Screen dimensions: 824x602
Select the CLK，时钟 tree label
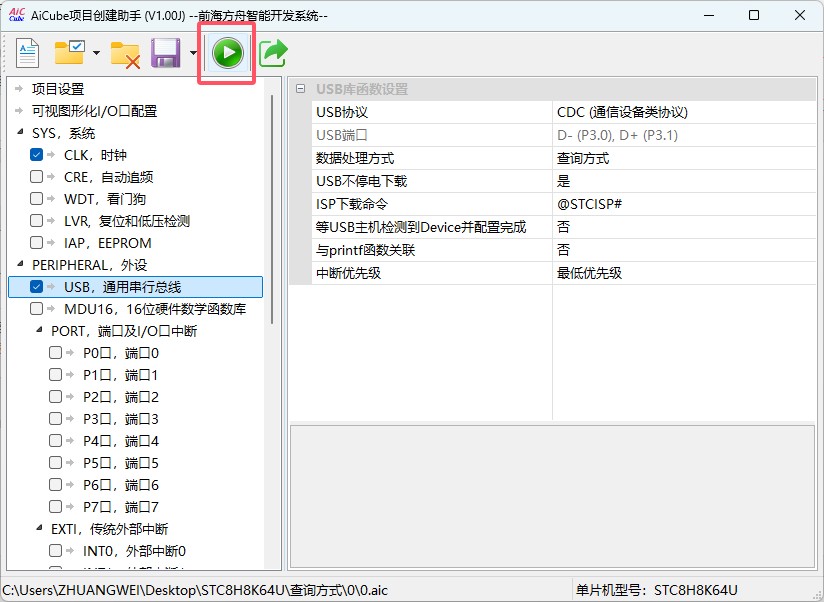pos(95,155)
